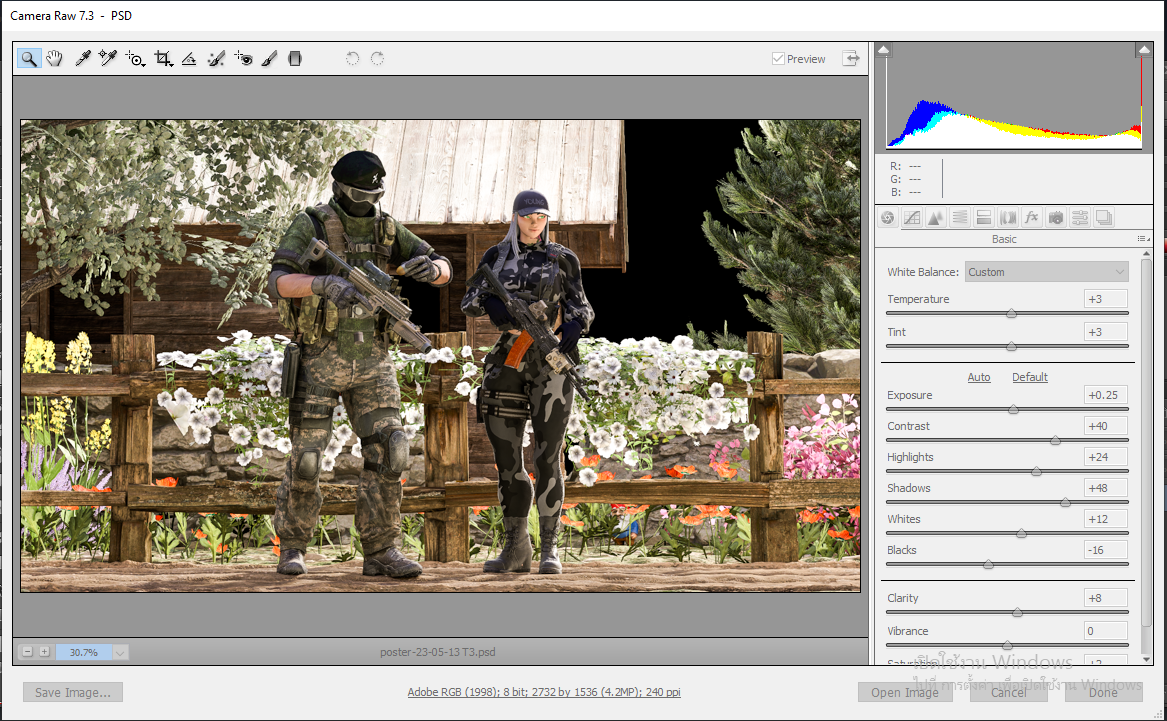Click the Vibrance slider handle
1167x721 pixels.
(1007, 645)
